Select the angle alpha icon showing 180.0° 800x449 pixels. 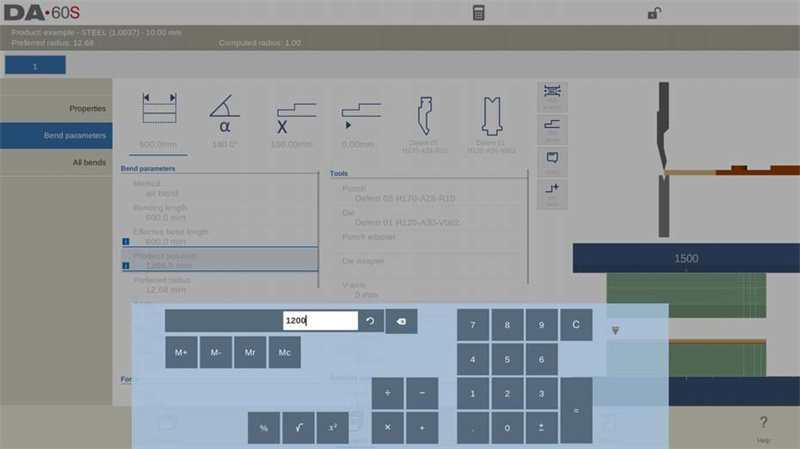(224, 121)
